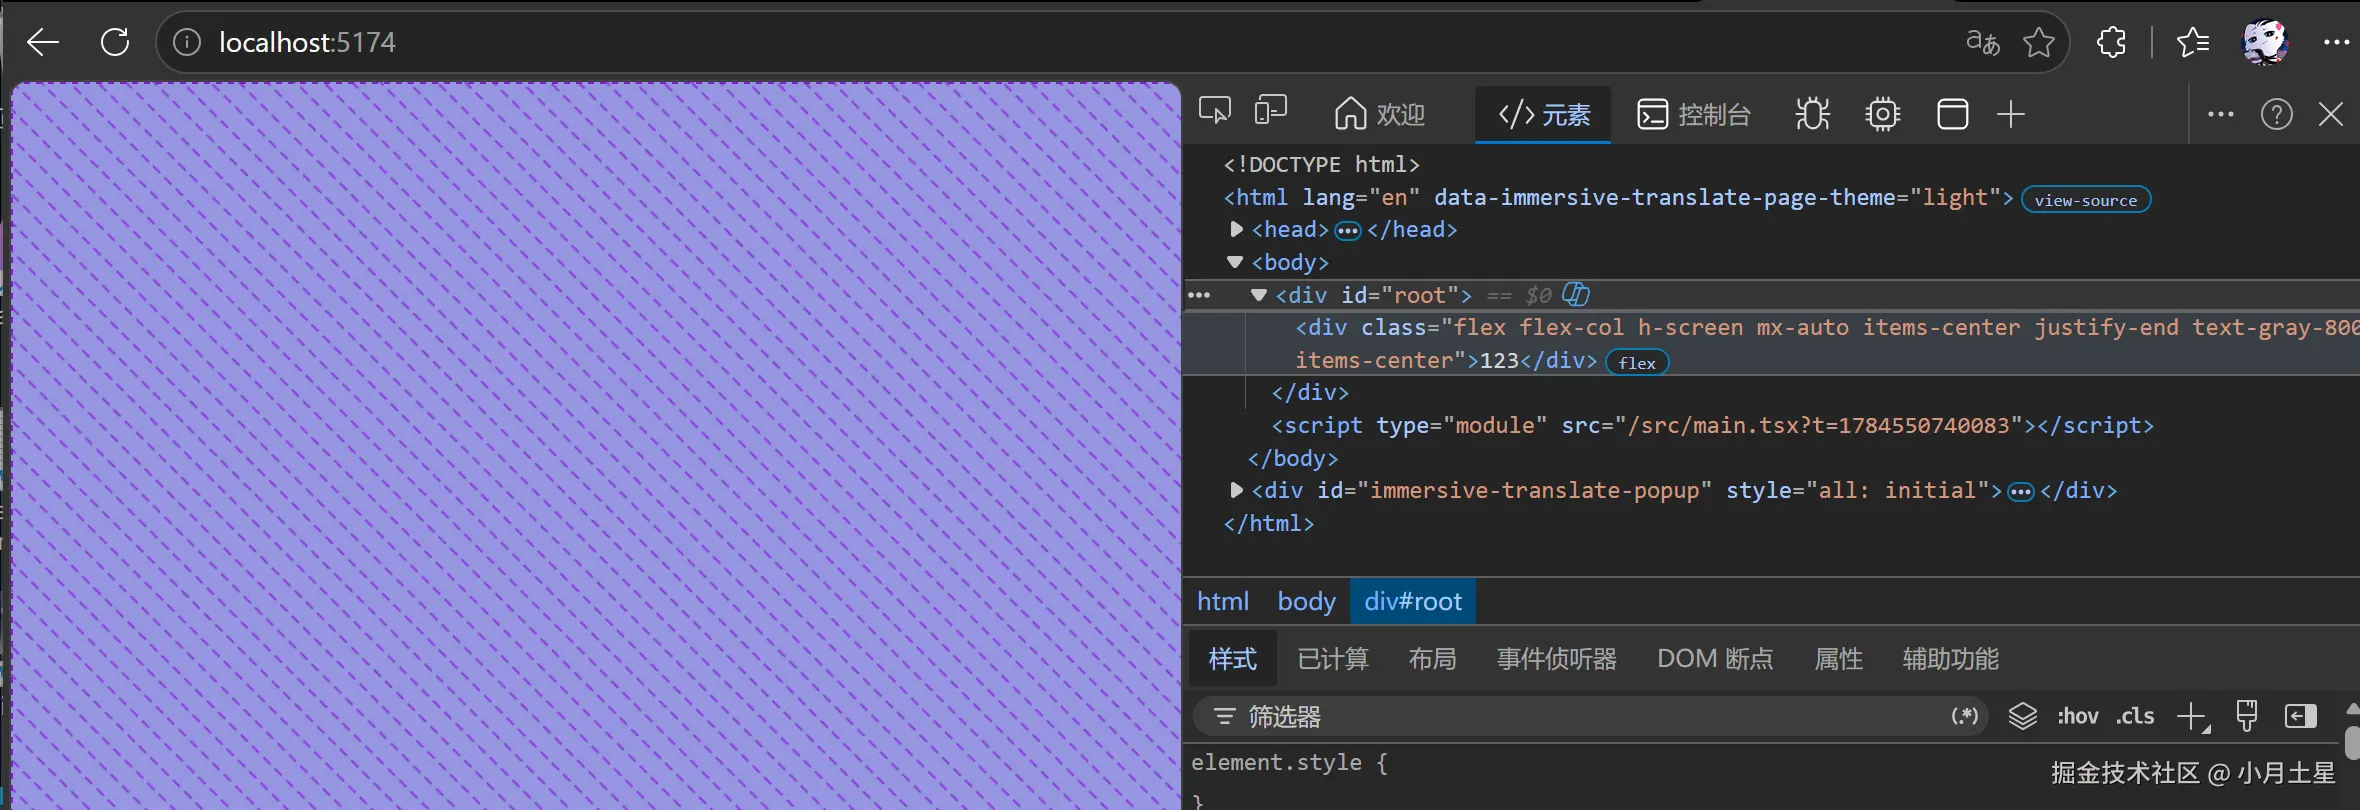Expand the collapsed head contents ellipsis
2360x810 pixels.
[1348, 231]
